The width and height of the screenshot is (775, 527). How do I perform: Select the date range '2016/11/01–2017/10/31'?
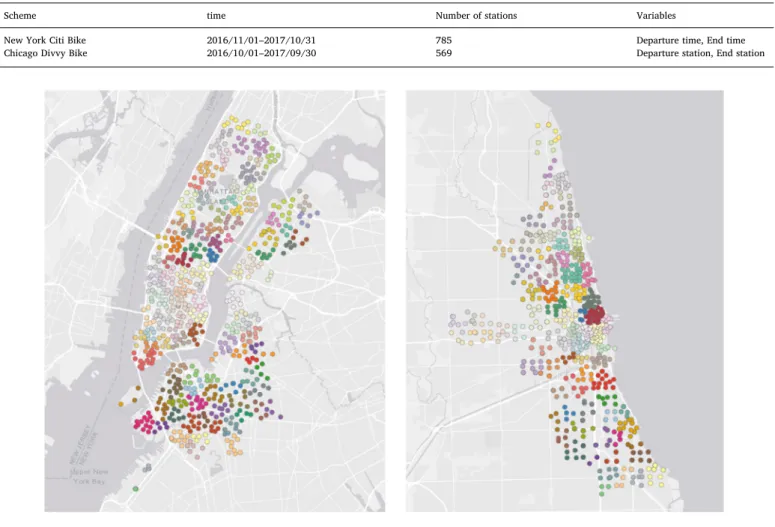pos(260,40)
